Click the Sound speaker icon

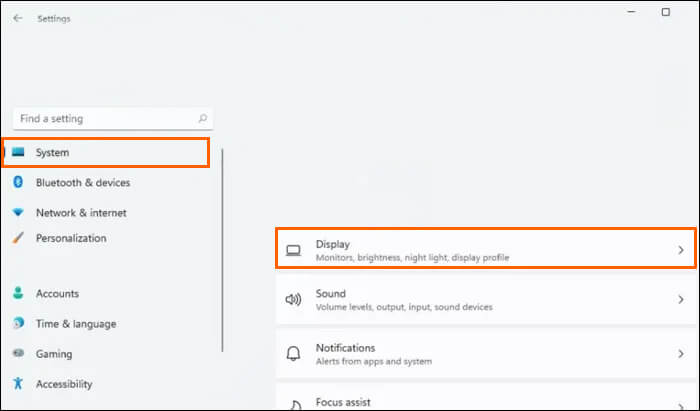pos(293,299)
